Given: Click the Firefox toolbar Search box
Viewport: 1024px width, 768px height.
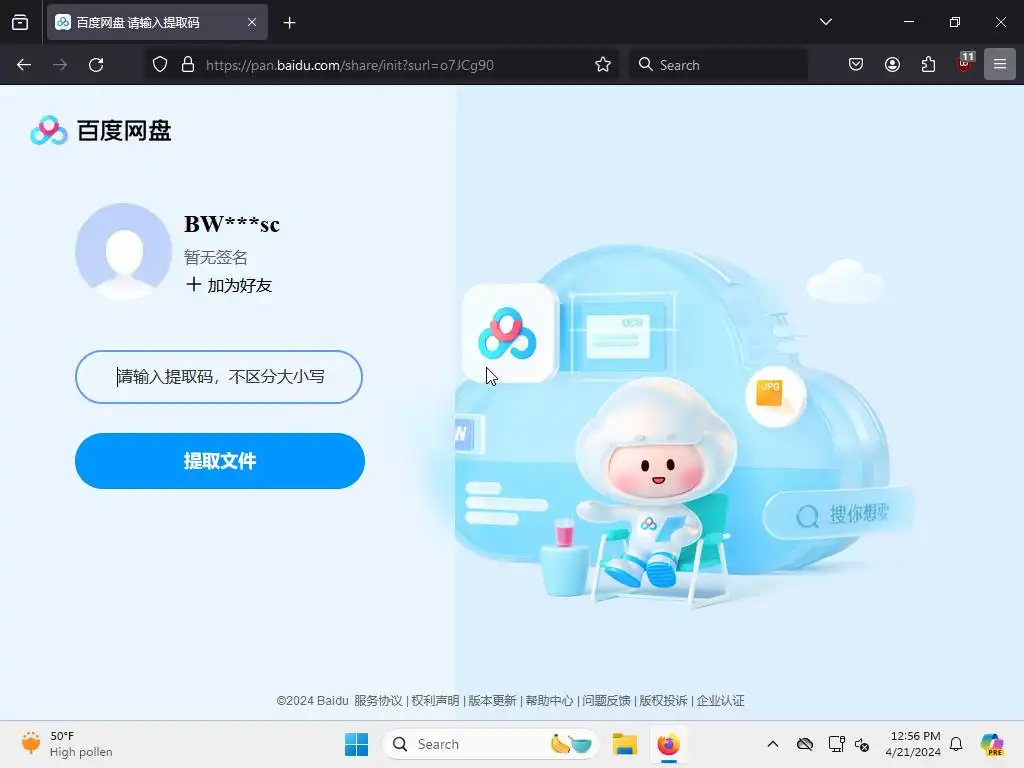Looking at the screenshot, I should point(718,65).
